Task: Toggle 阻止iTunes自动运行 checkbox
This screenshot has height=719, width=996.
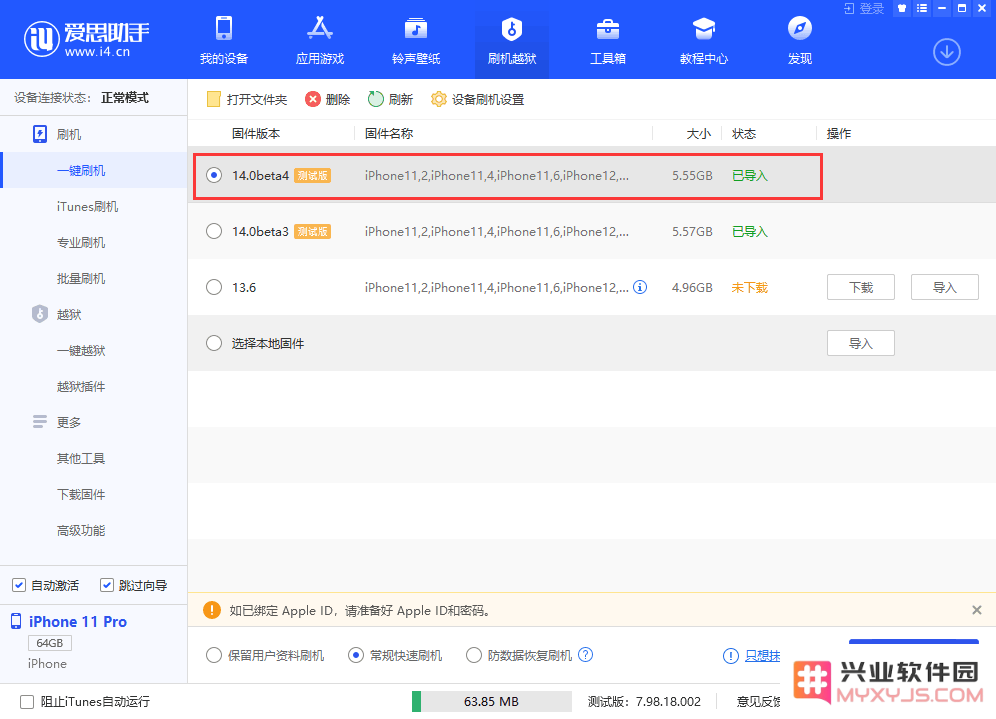Action: point(27,701)
